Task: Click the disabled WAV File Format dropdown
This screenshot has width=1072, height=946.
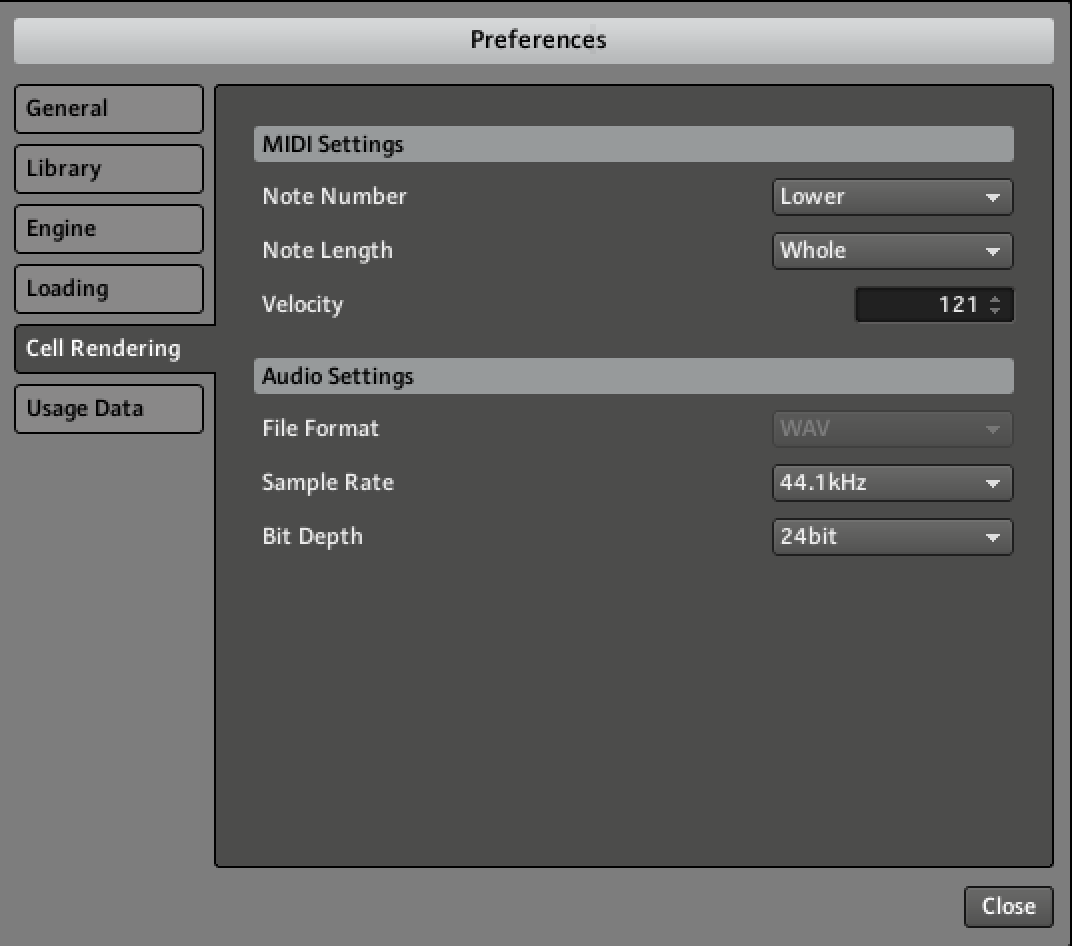Action: tap(892, 429)
